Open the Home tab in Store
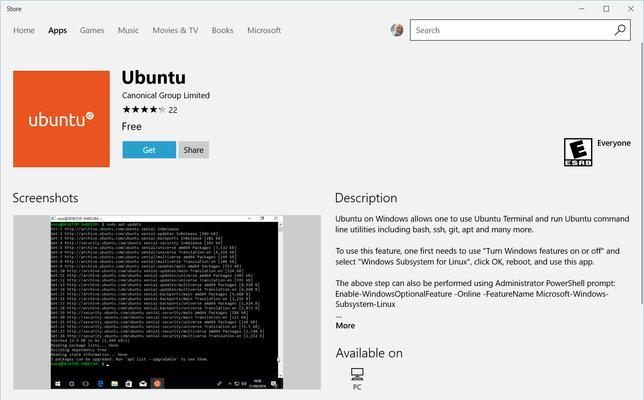The width and height of the screenshot is (644, 400). [24, 30]
